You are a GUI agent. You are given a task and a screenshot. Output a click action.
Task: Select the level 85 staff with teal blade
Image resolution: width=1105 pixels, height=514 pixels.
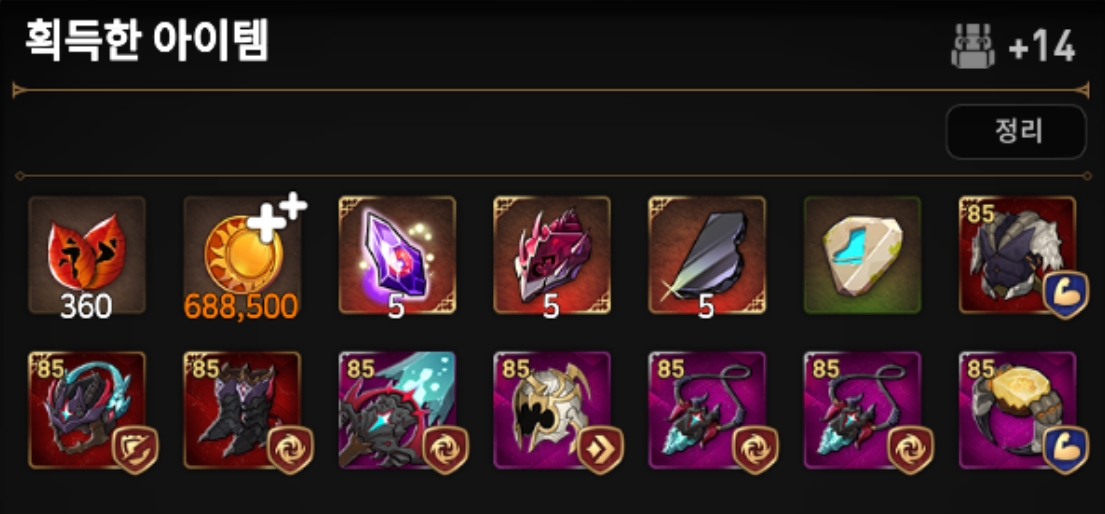click(x=397, y=410)
